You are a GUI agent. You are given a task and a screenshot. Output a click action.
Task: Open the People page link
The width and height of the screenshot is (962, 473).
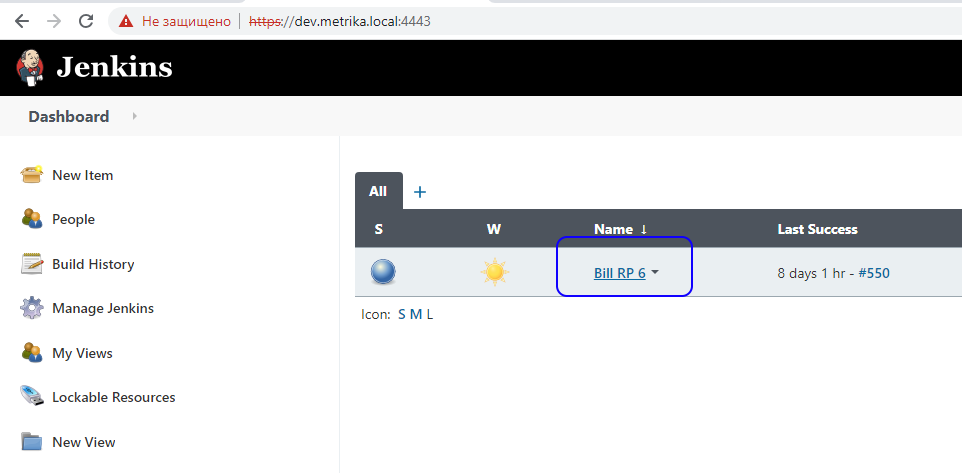coord(74,220)
